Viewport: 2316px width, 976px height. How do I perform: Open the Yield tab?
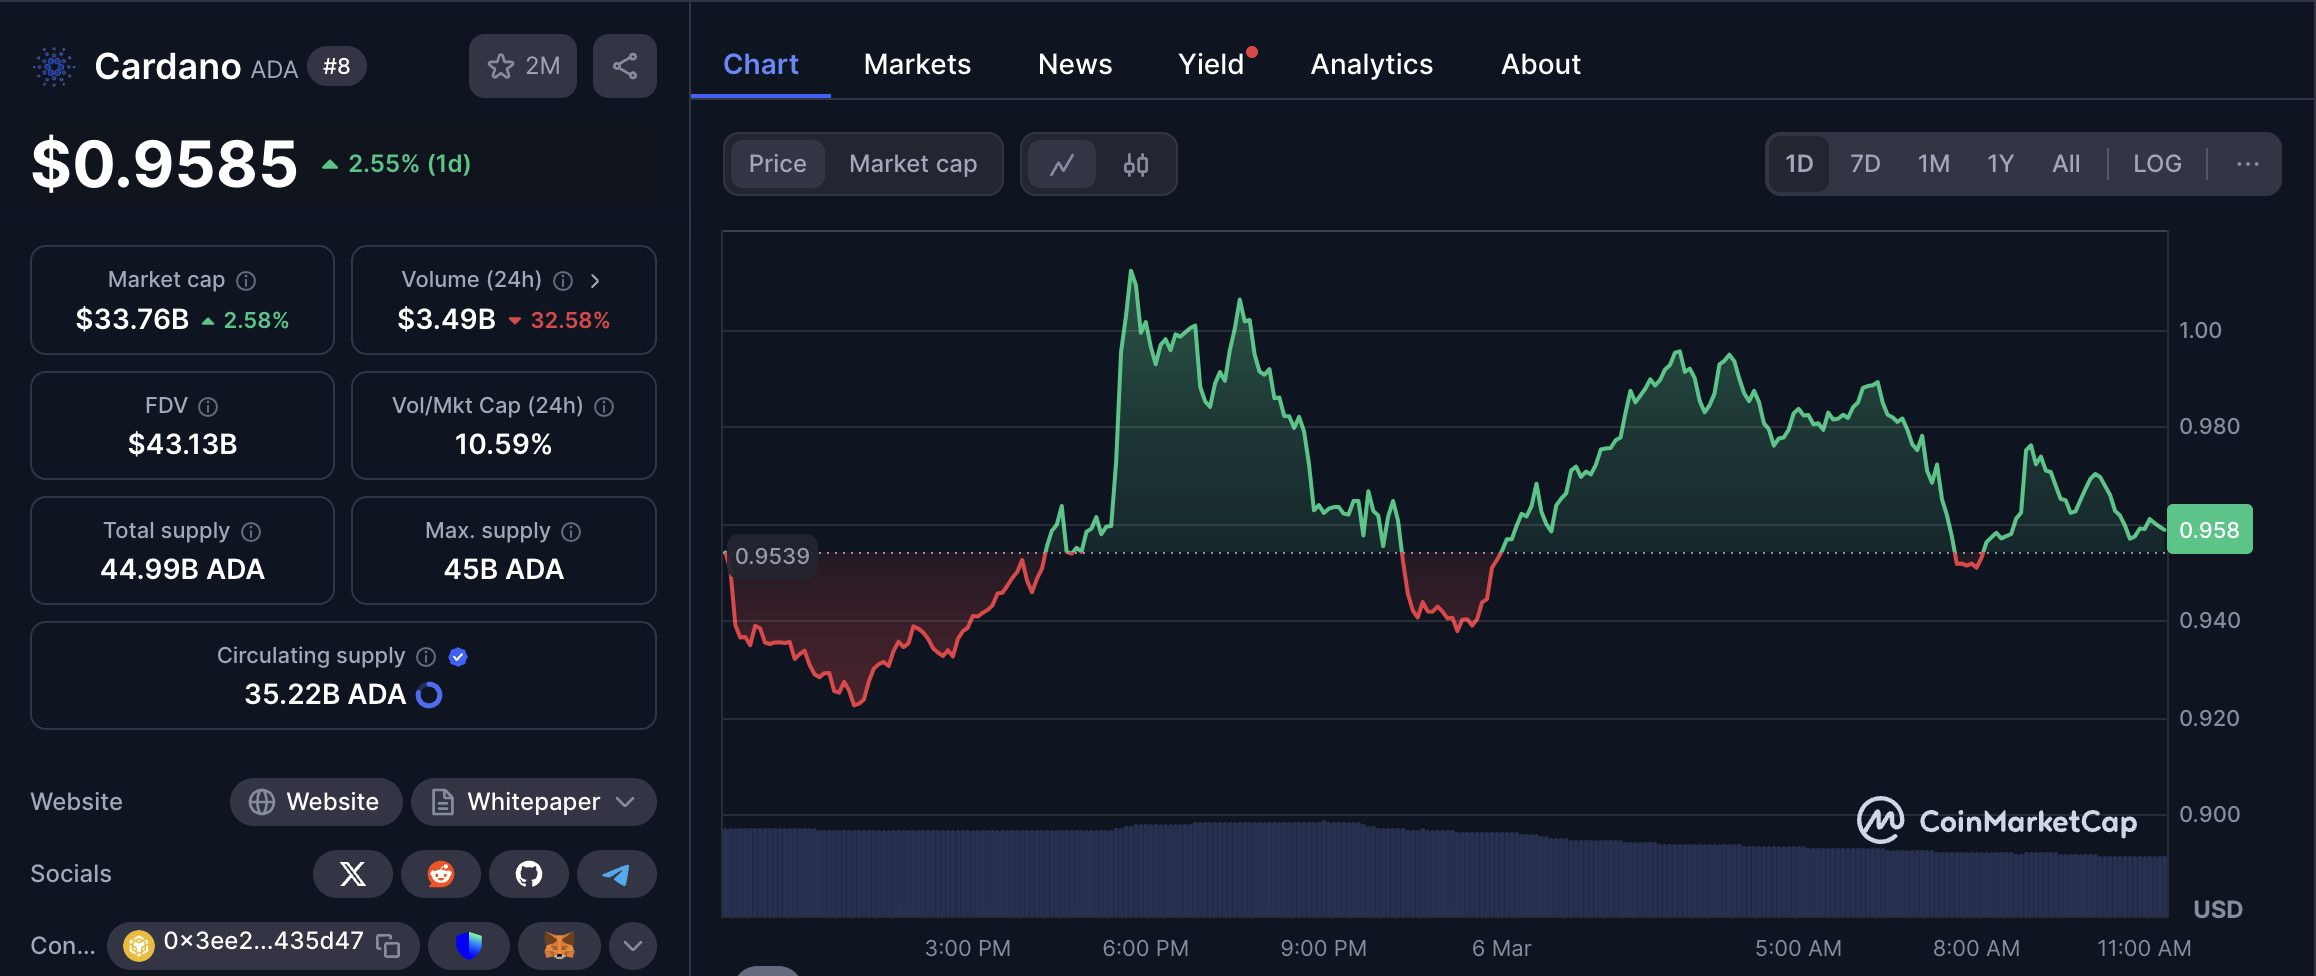pos(1211,64)
